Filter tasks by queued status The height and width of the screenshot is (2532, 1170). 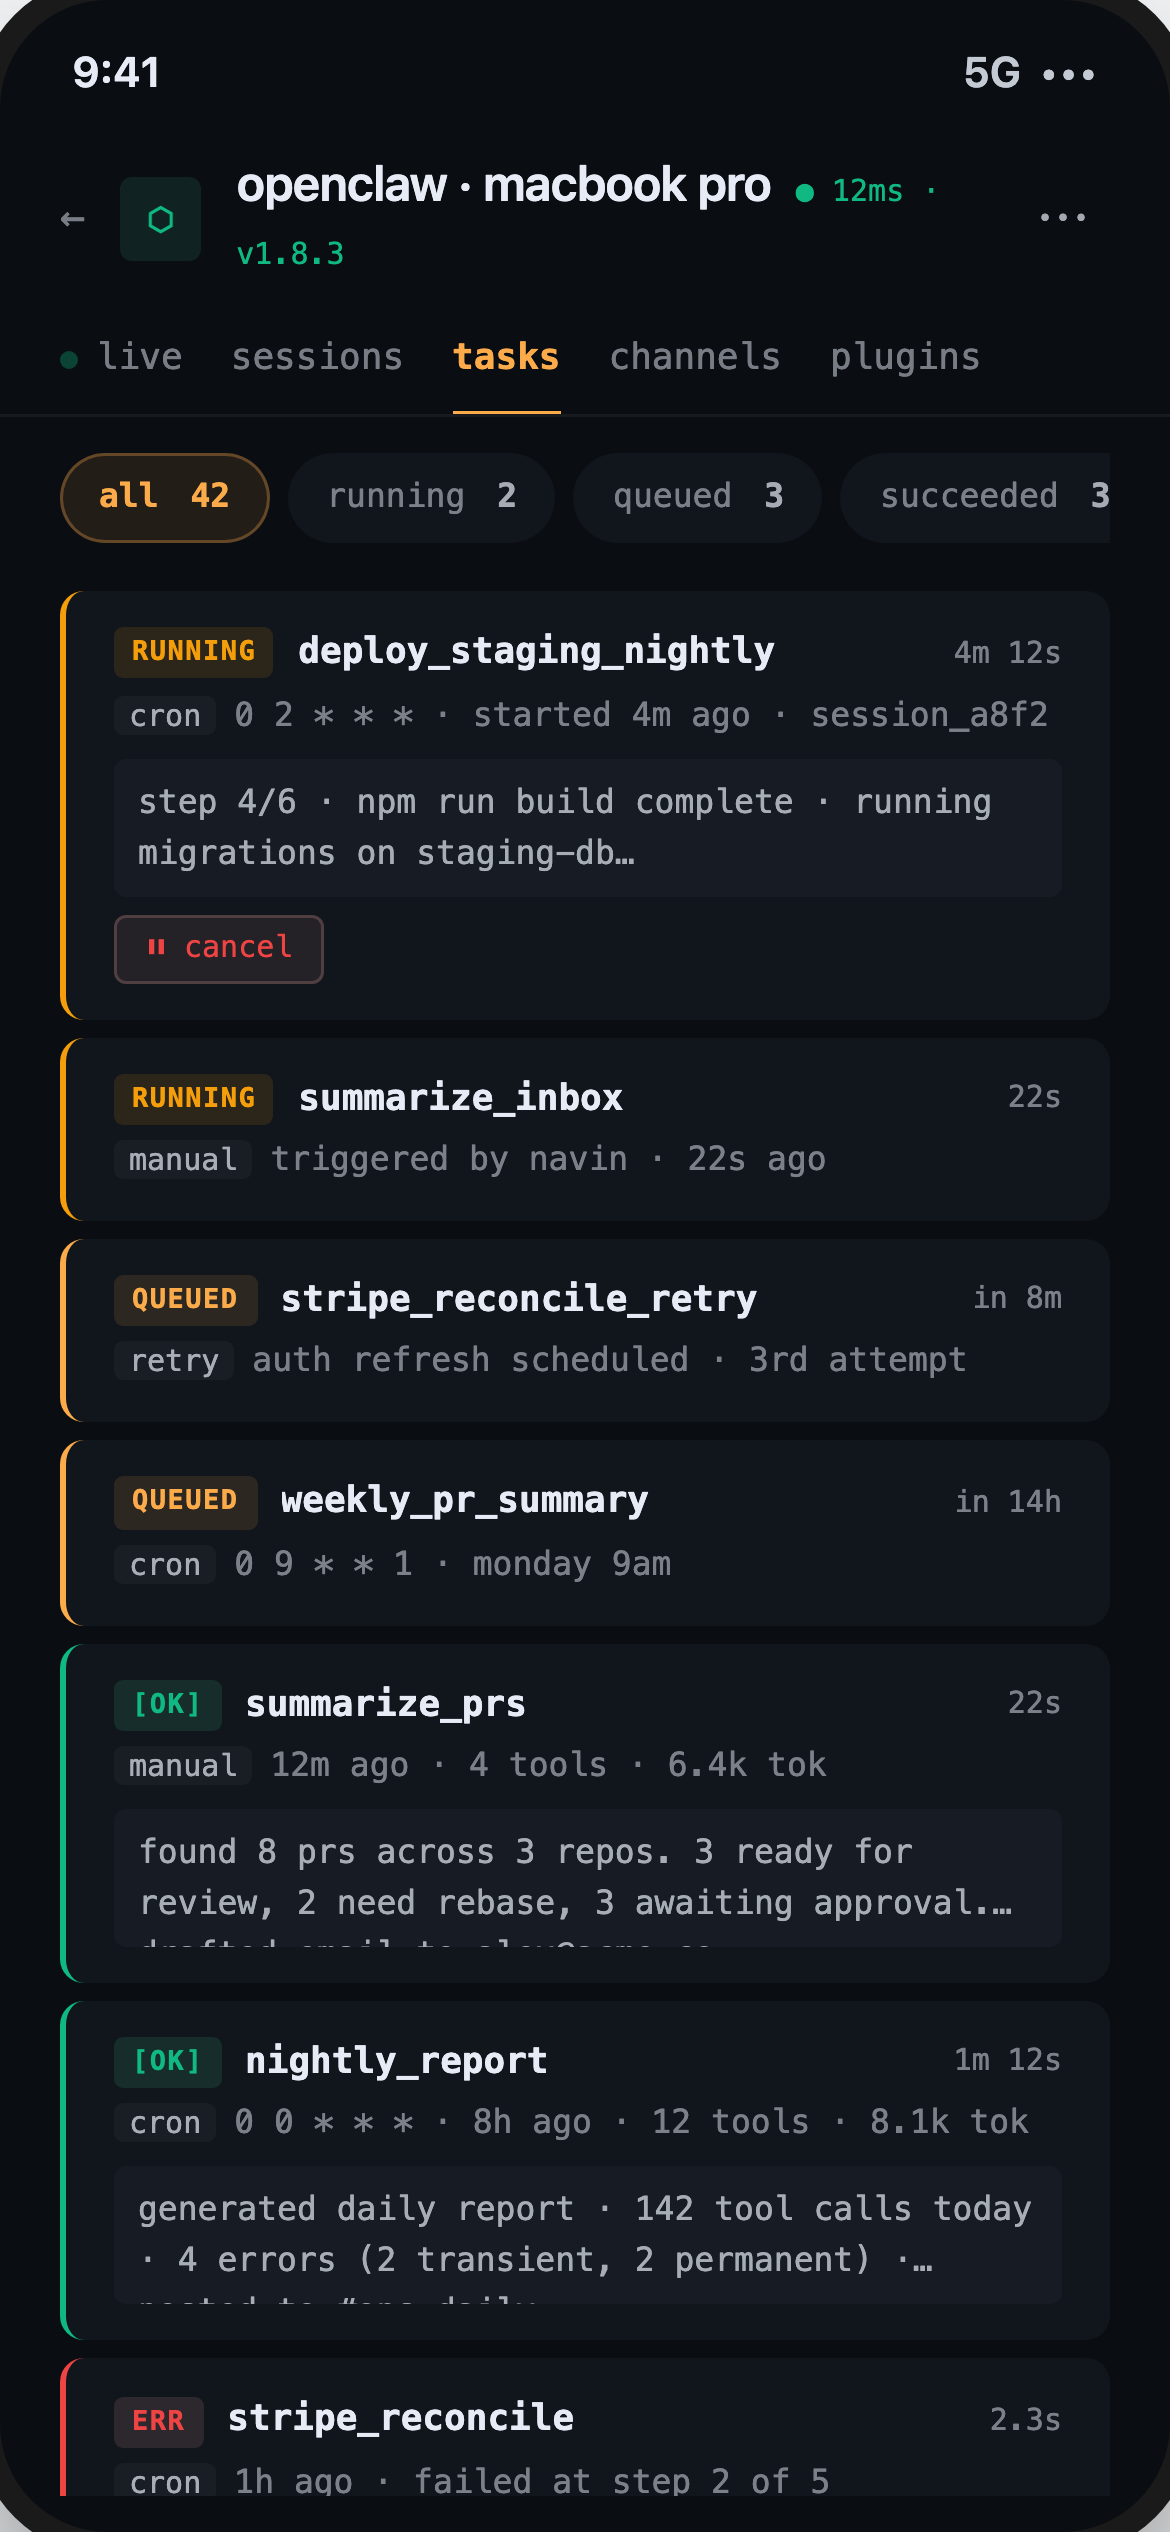697,497
